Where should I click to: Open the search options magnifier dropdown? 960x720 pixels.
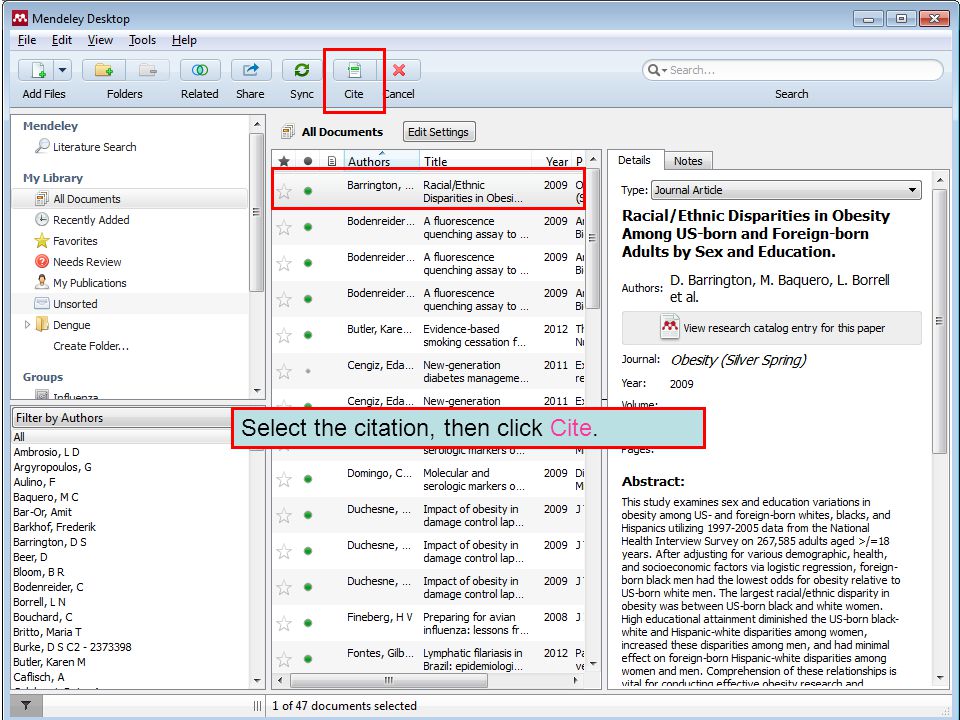657,70
